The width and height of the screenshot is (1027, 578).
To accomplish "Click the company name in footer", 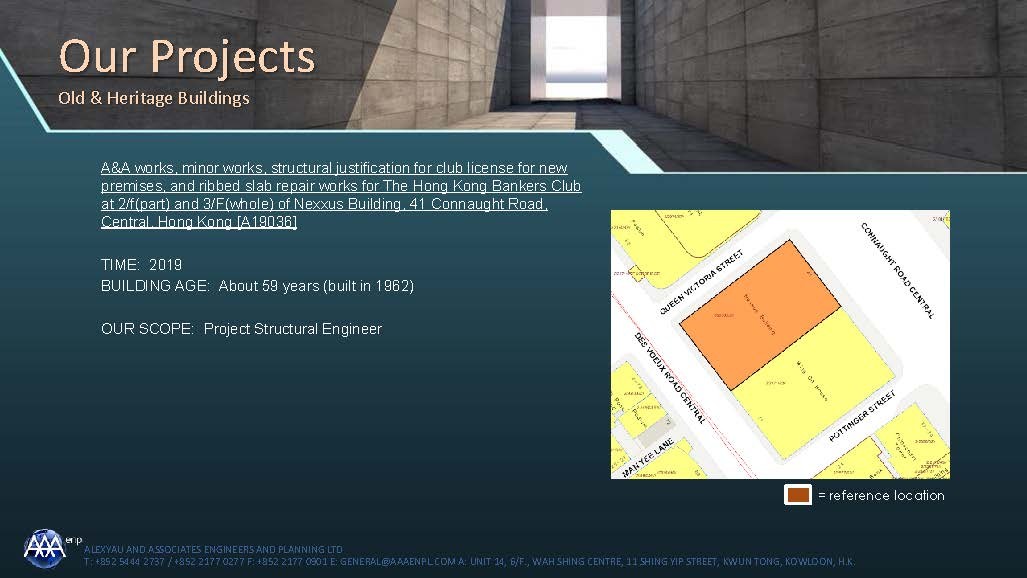I will [213, 550].
